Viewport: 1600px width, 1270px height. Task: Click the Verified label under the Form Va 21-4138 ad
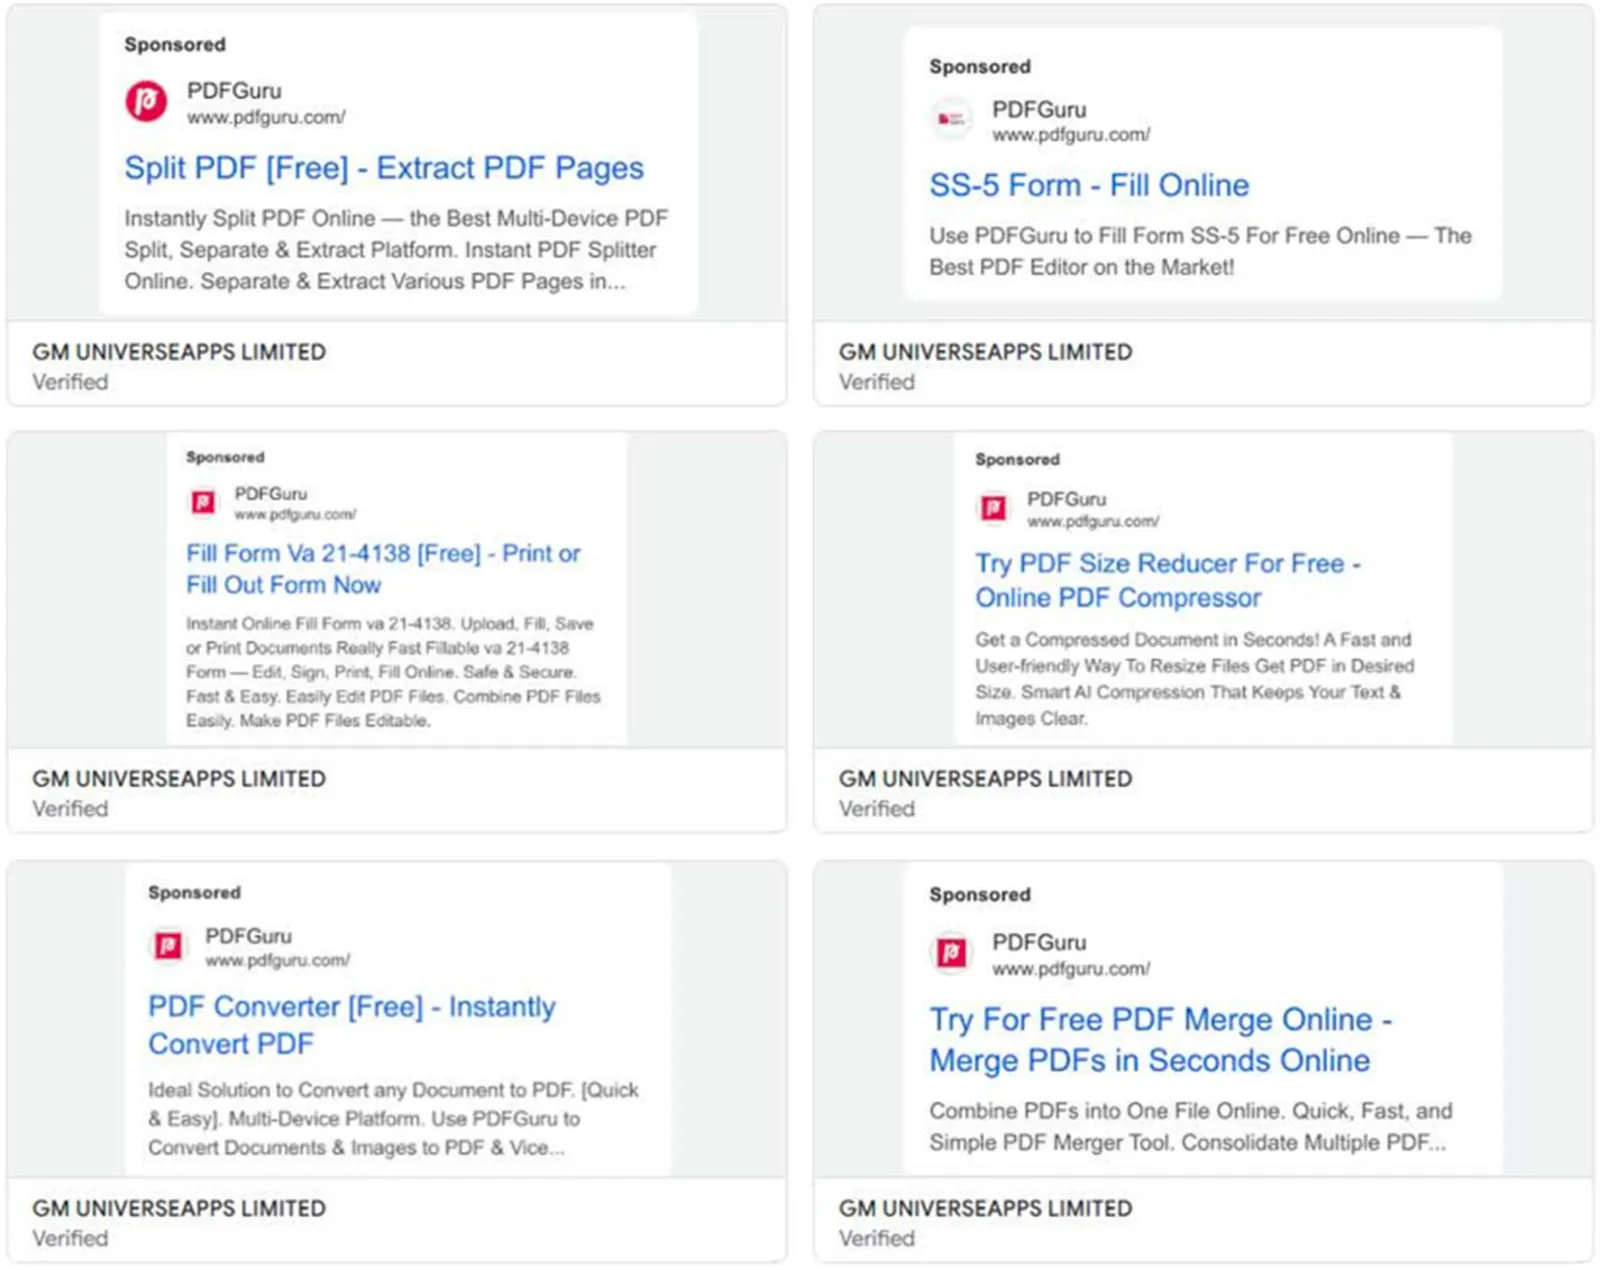[x=70, y=809]
